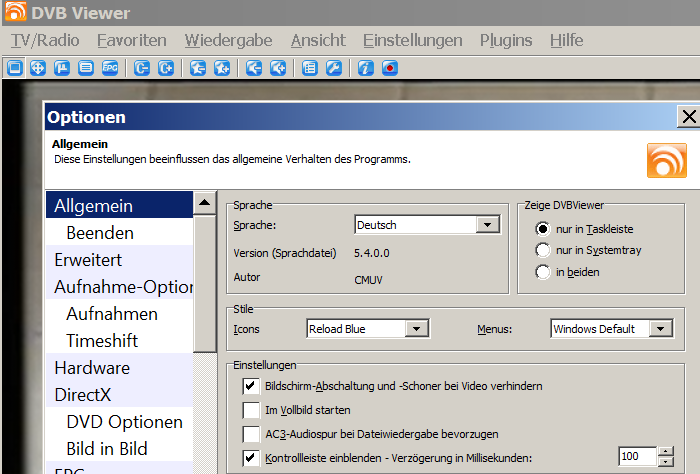Enable 'Im Vollbild starten' checkbox
Image resolution: width=700 pixels, height=474 pixels.
click(251, 410)
